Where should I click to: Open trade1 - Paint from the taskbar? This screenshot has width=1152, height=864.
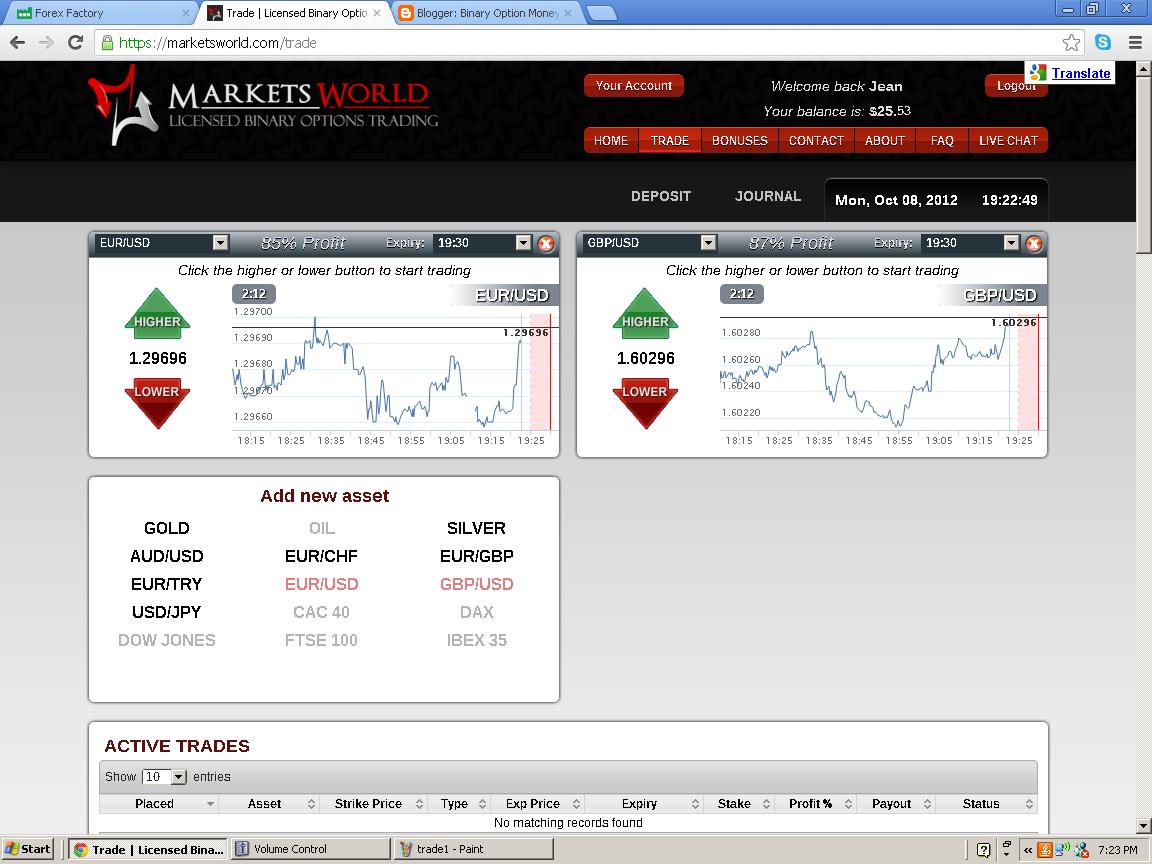click(x=474, y=849)
